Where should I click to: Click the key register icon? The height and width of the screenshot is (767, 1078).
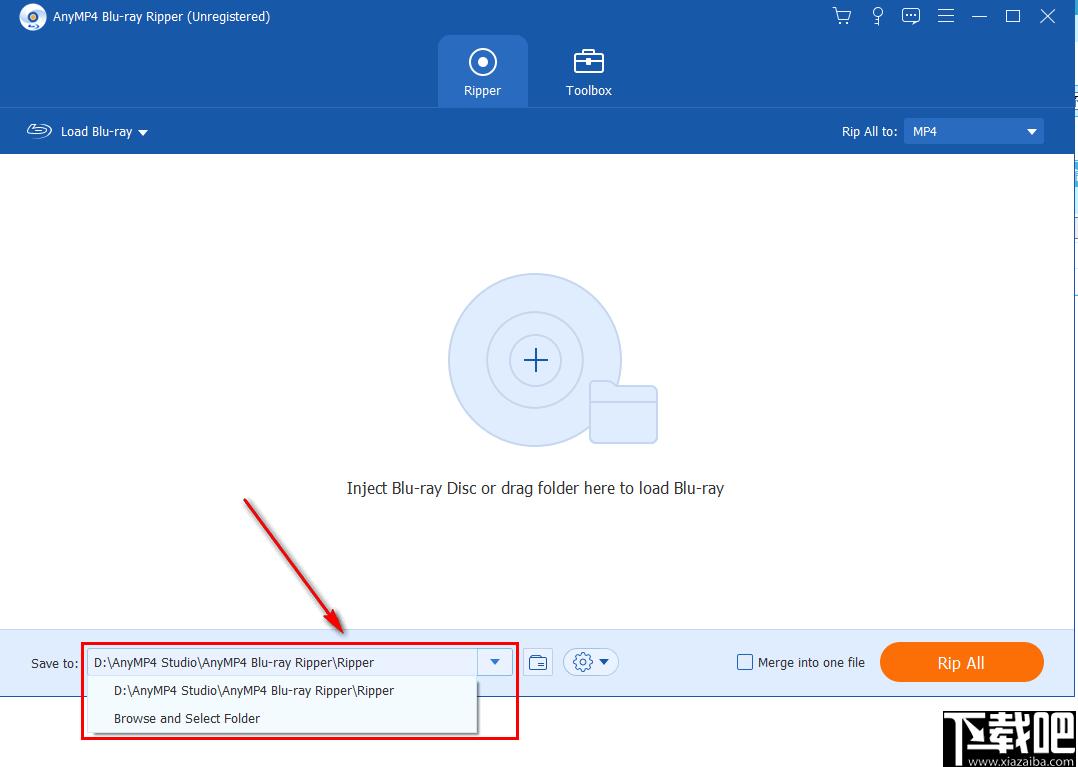877,16
